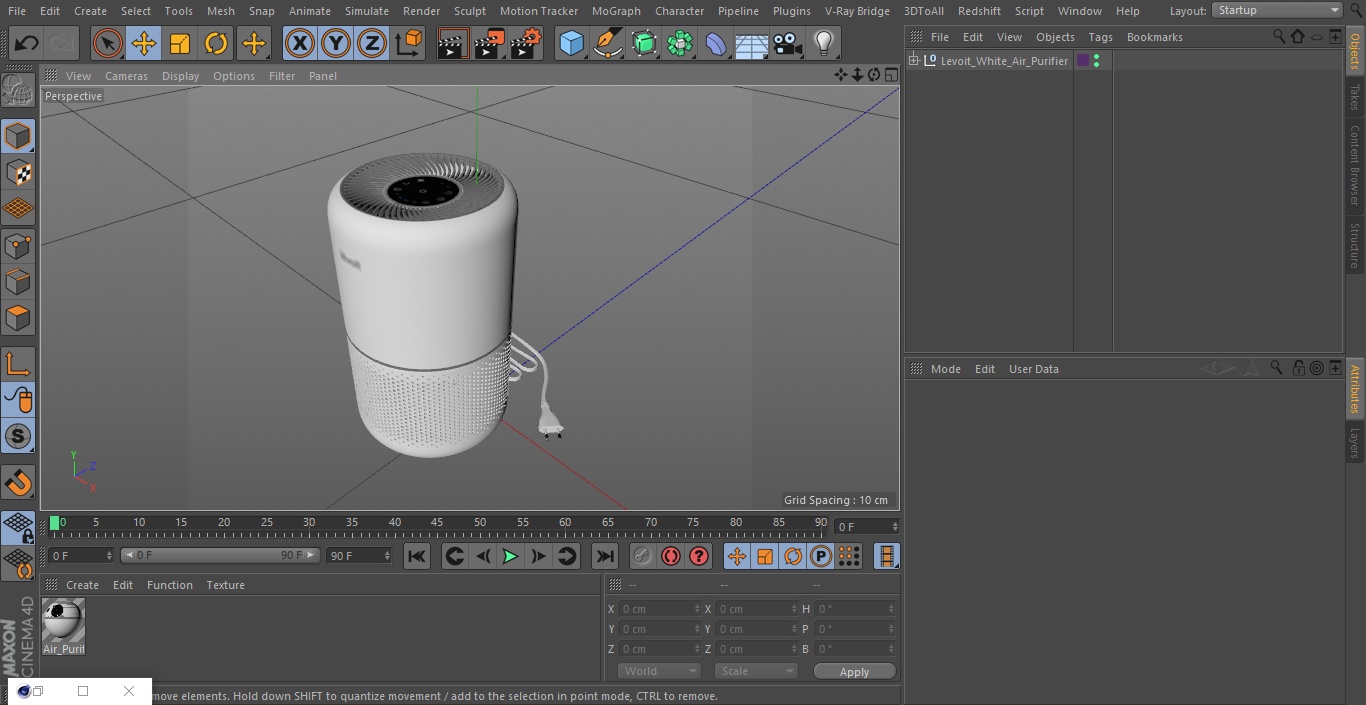Viewport: 1366px width, 705px height.
Task: Activate the Rotate tool
Action: pyautogui.click(x=216, y=43)
